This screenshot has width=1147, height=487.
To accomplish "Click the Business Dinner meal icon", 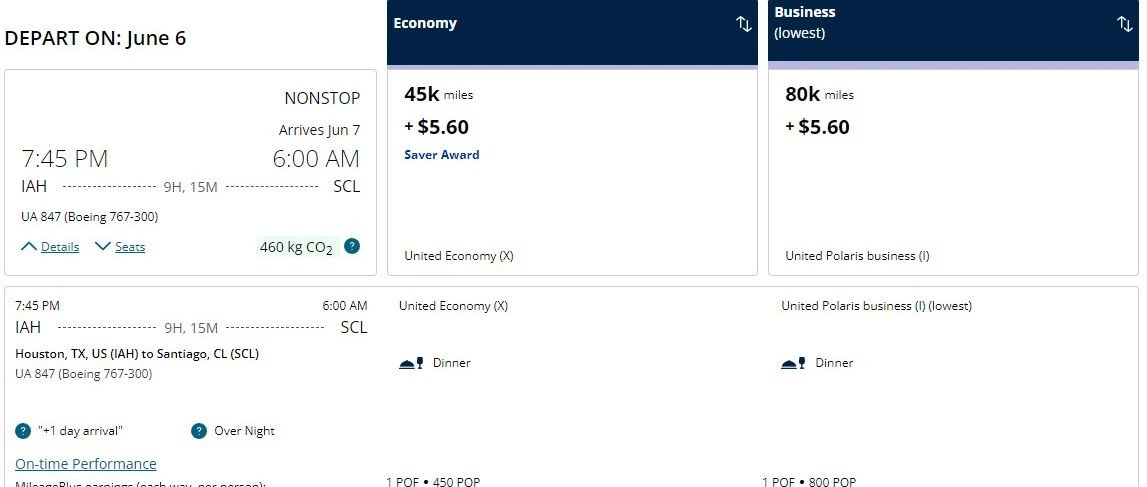I will [793, 363].
